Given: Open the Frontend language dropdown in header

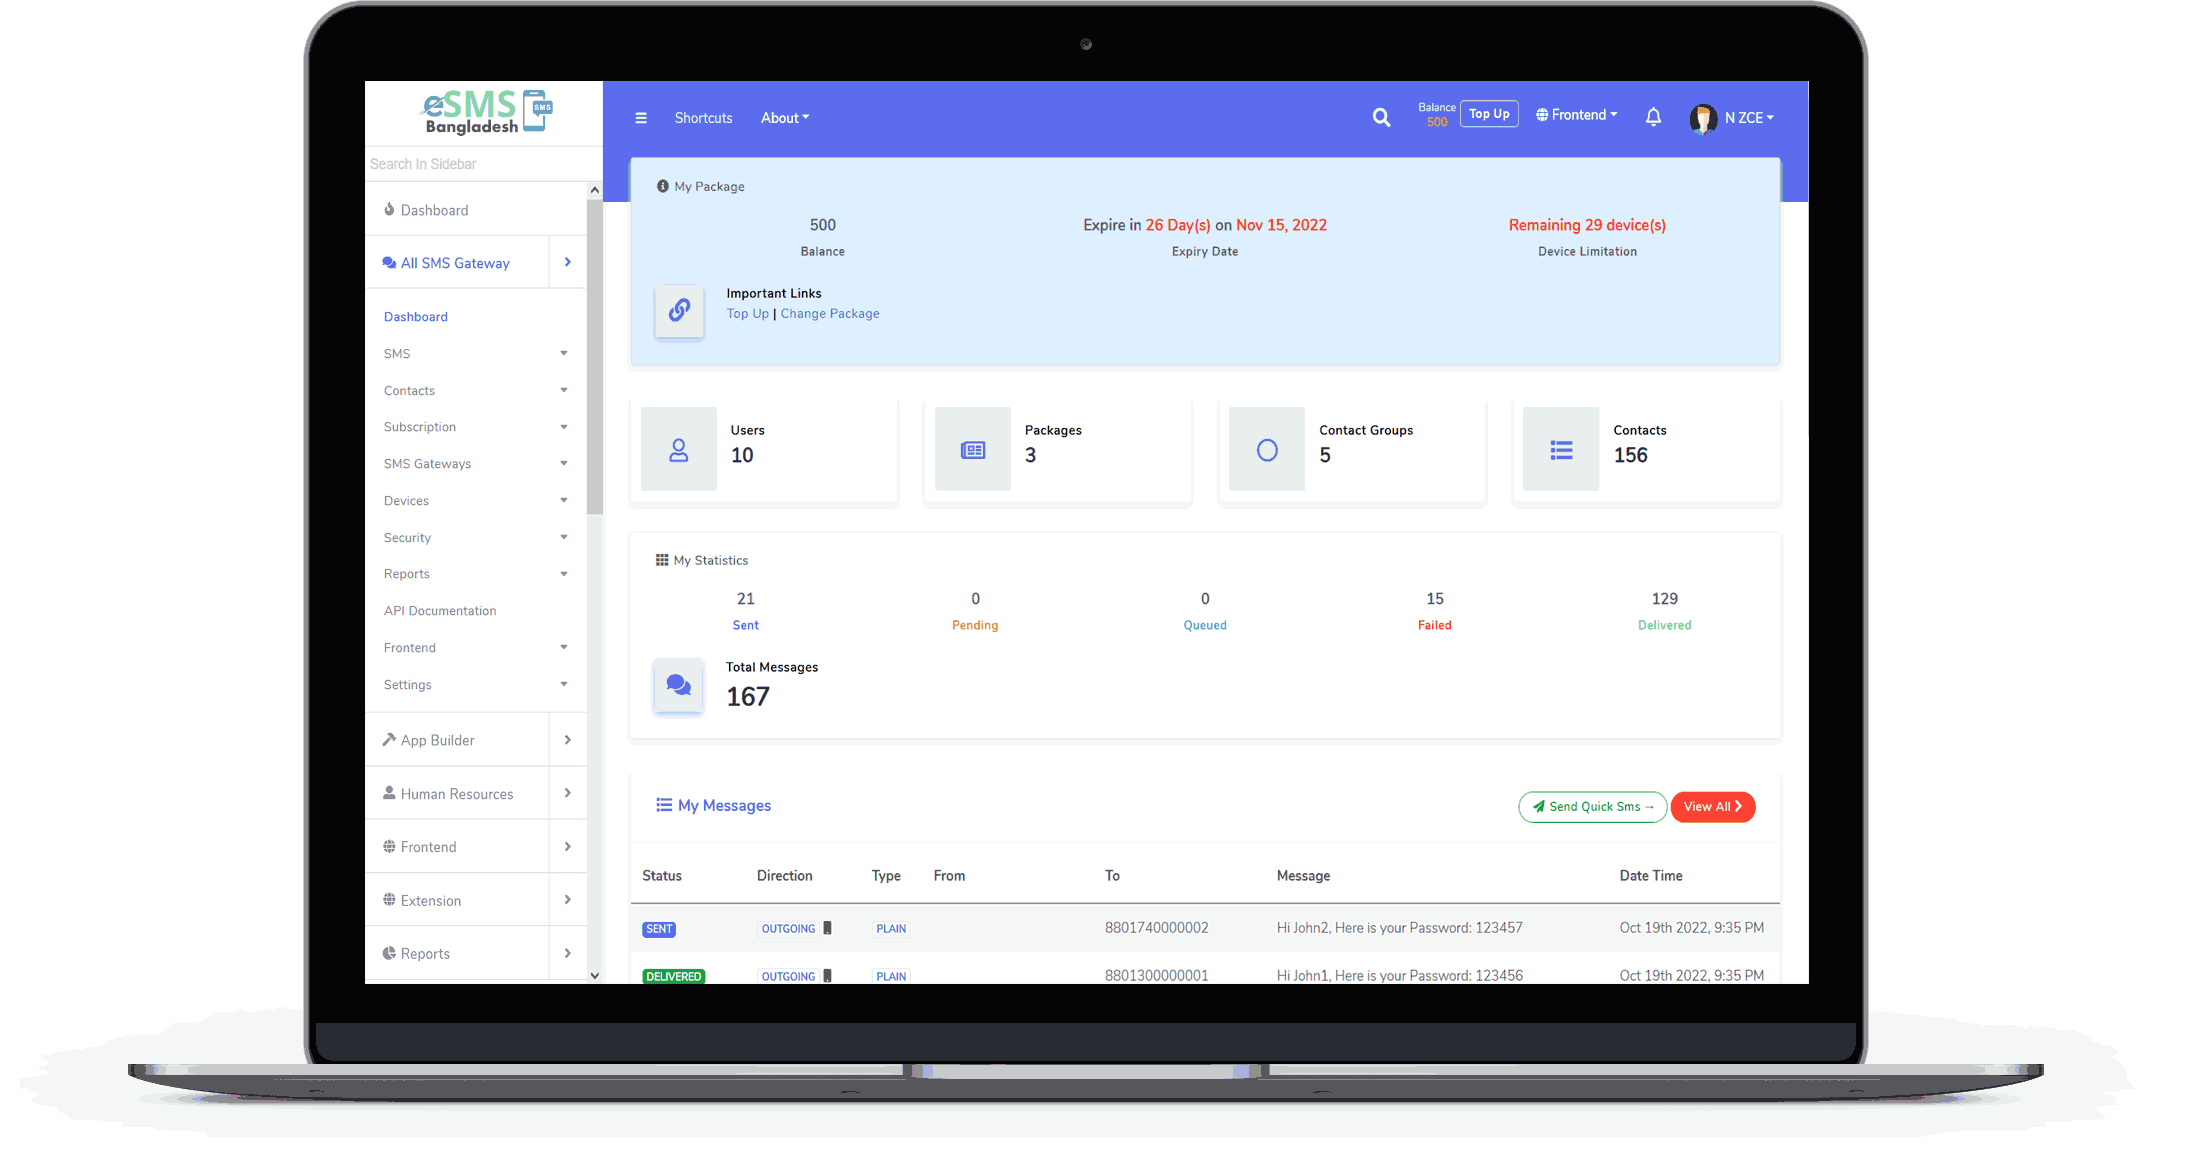Looking at the screenshot, I should pos(1577,115).
